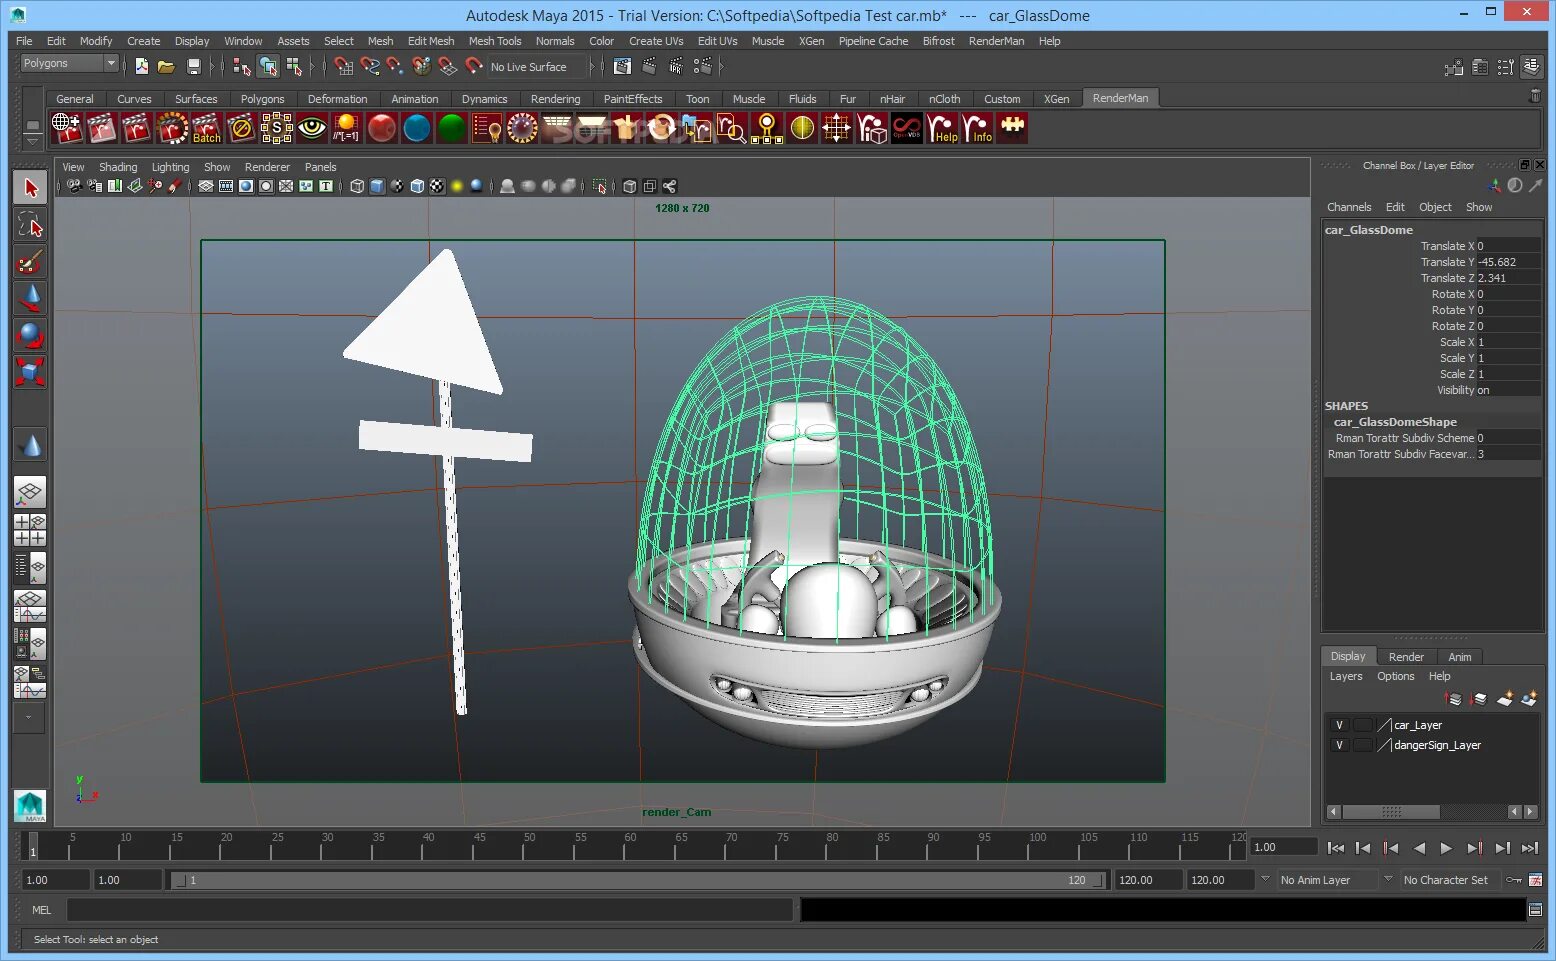The height and width of the screenshot is (961, 1556).
Task: Play the animation forwards
Action: click(1446, 848)
